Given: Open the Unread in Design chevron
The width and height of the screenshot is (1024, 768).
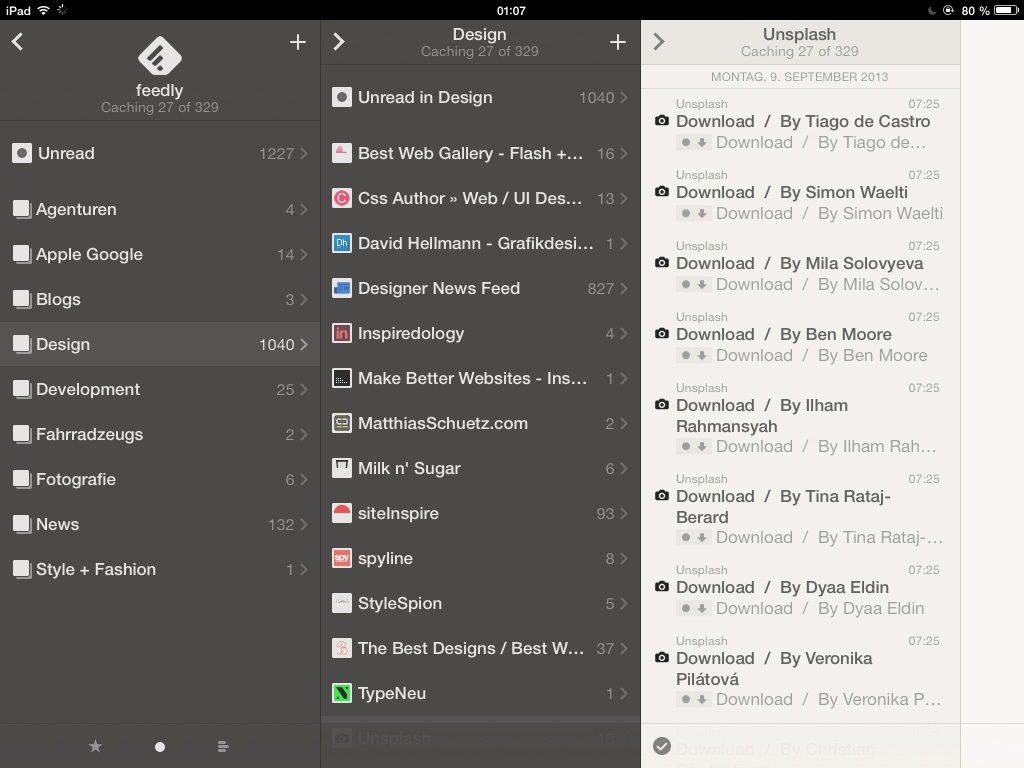Looking at the screenshot, I should [x=624, y=97].
